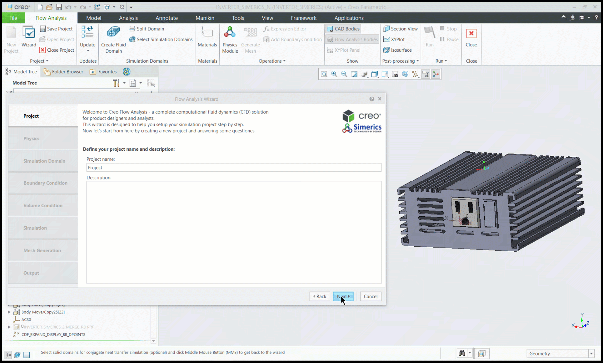The width and height of the screenshot is (603, 363).
Task: Select the Simulation Domain wizard step
Action: point(43,161)
